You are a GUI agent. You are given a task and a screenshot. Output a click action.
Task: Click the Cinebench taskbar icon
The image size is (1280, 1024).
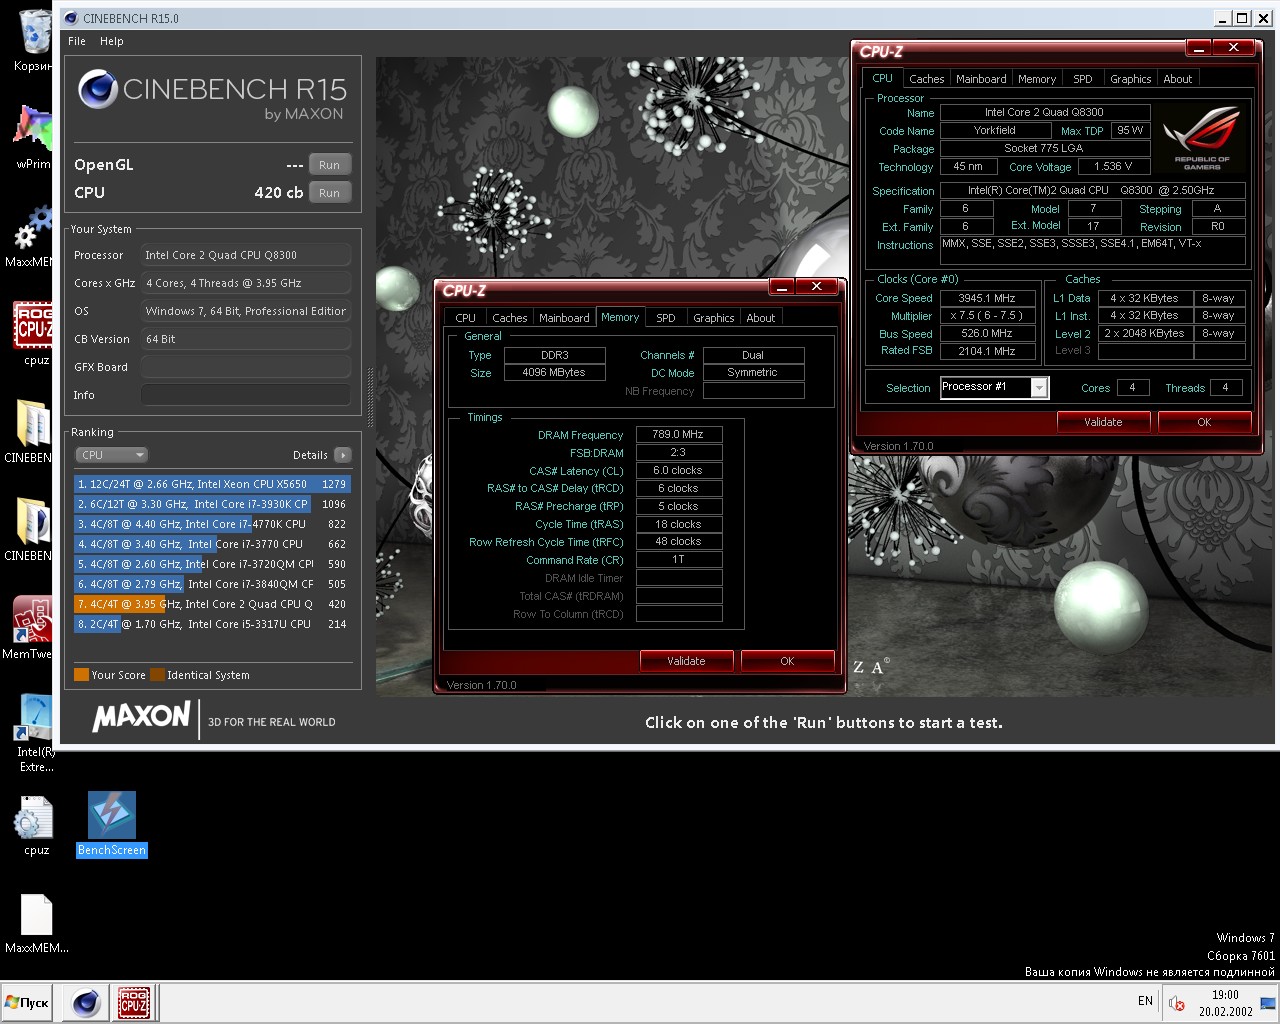pos(86,1002)
